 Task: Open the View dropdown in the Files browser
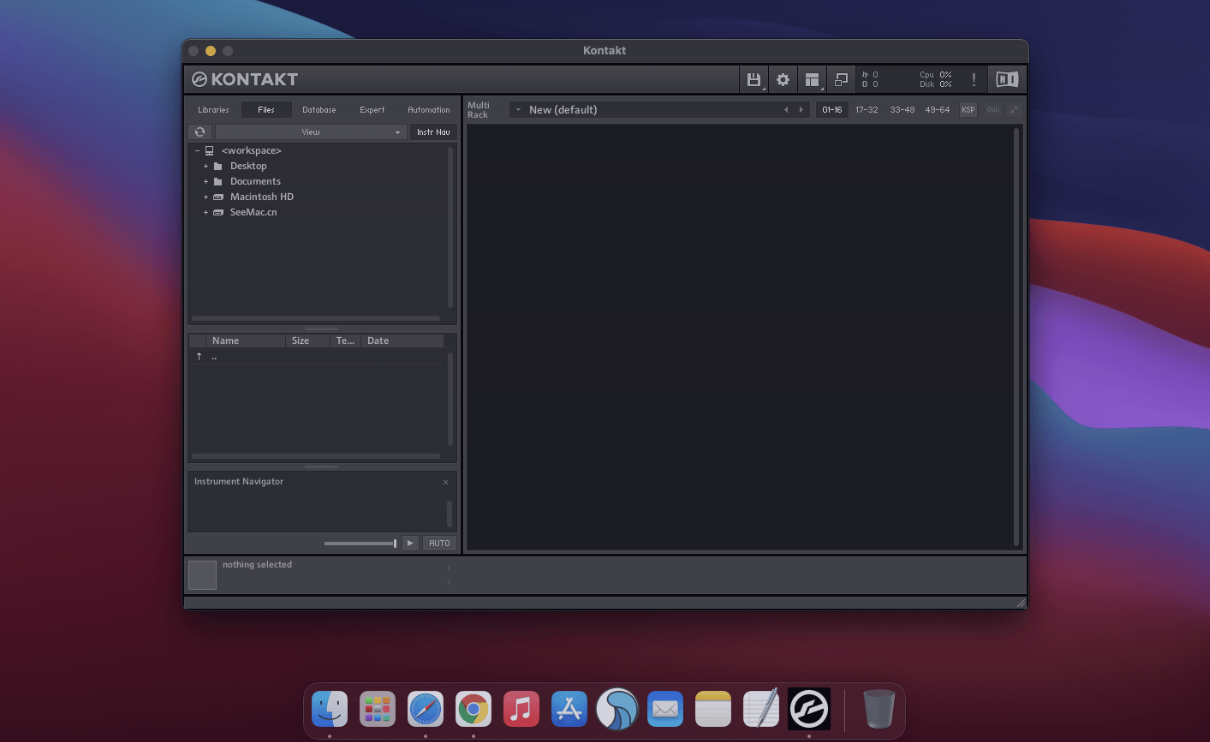click(x=311, y=131)
